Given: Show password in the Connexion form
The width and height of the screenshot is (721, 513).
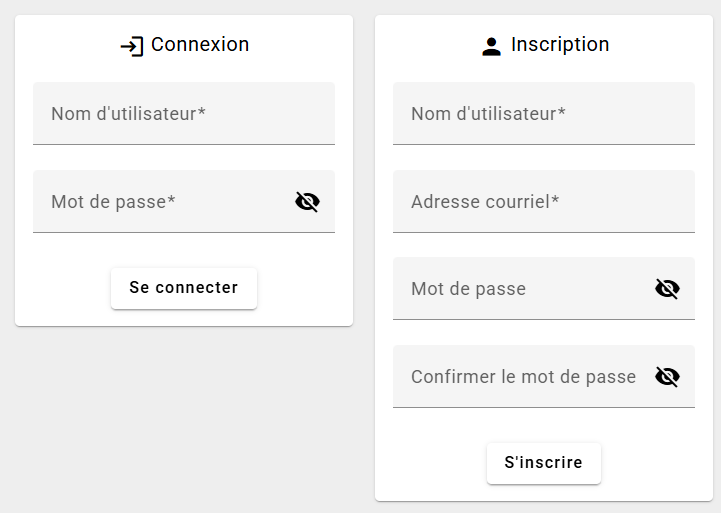Looking at the screenshot, I should click(x=308, y=202).
